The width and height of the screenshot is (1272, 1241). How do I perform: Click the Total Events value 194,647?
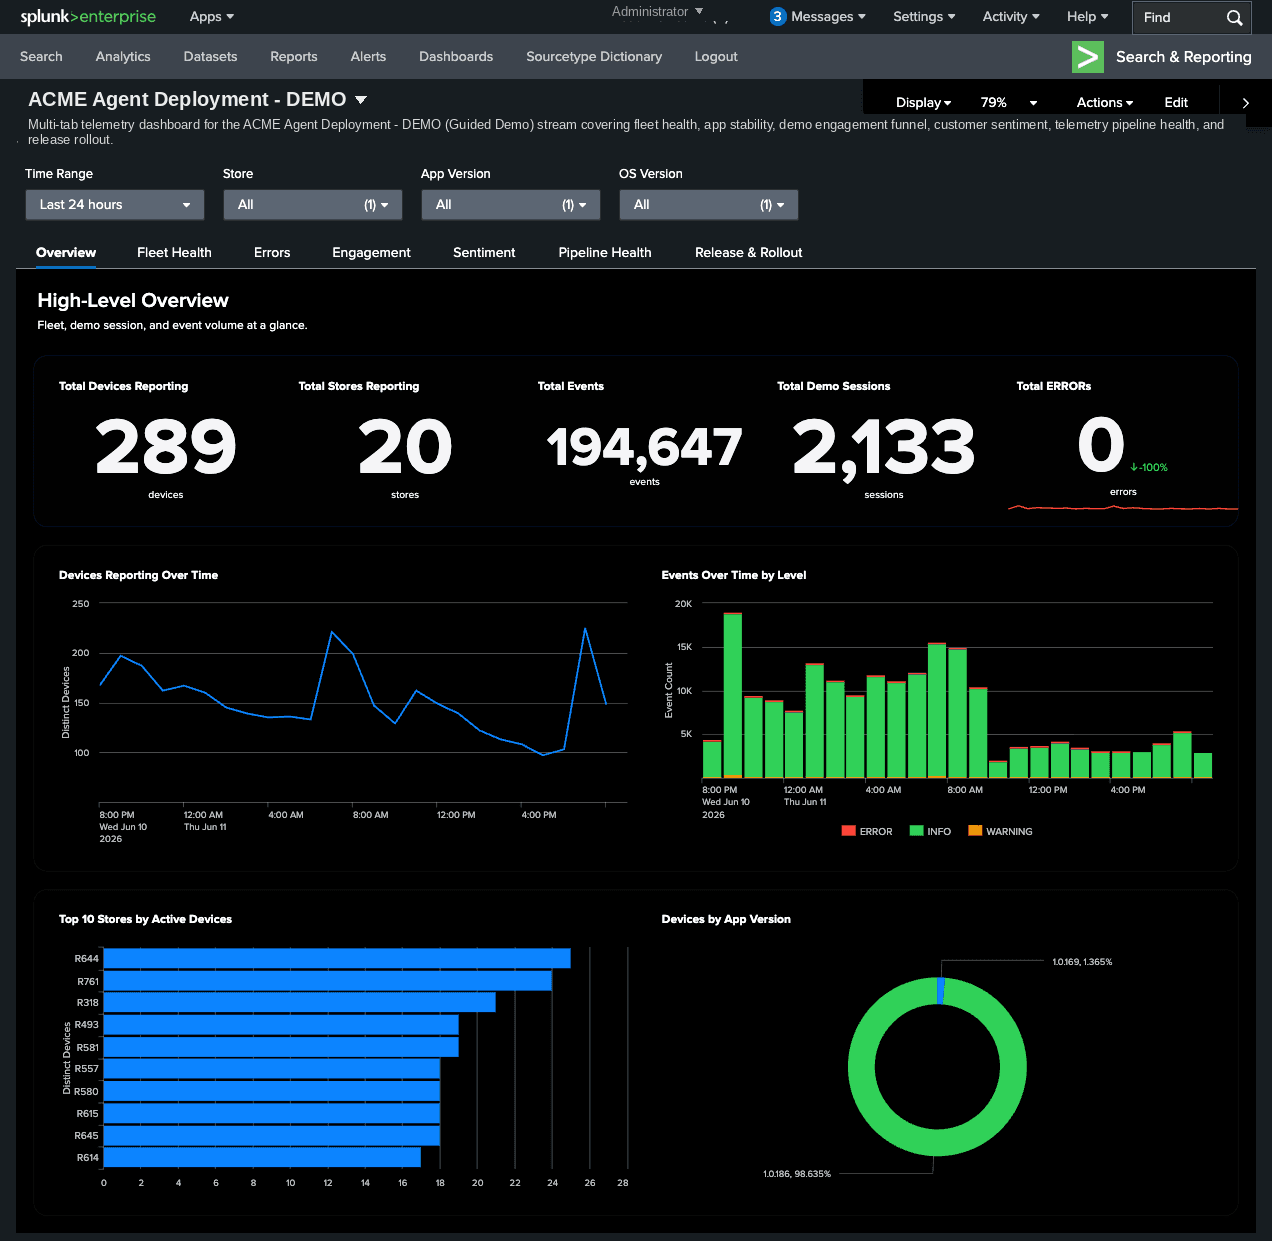coord(645,447)
